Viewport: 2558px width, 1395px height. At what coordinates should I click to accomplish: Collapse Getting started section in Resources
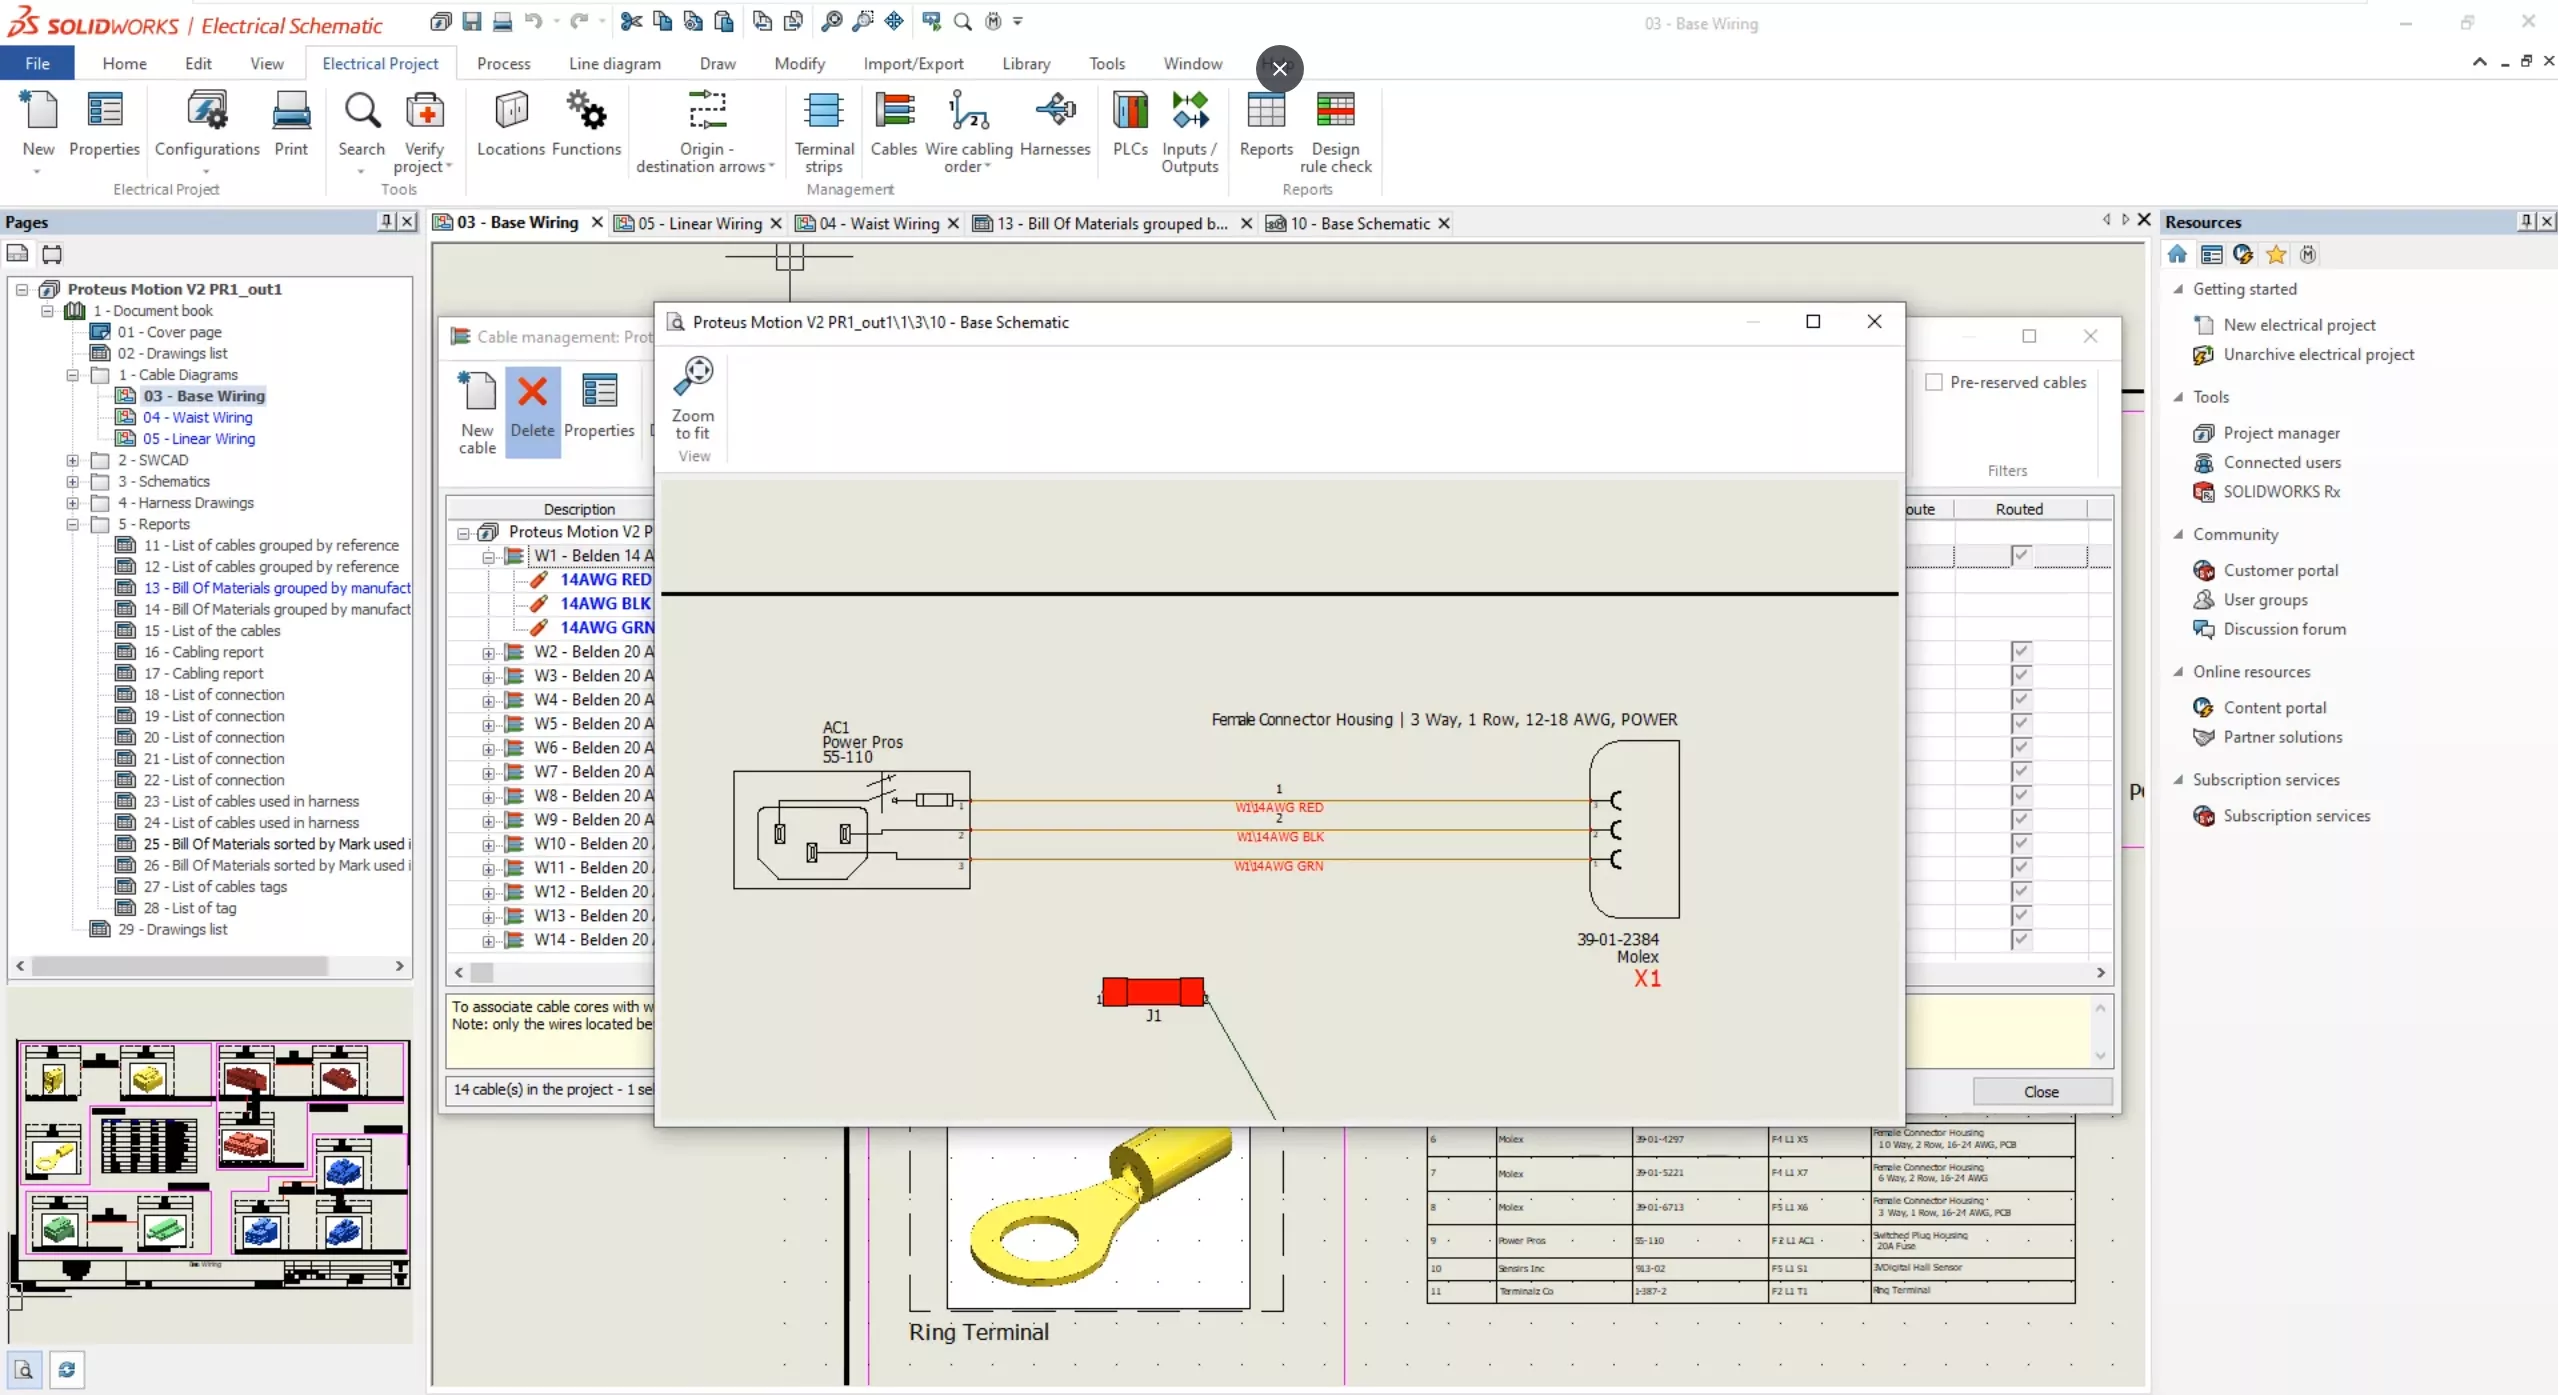pos(2178,289)
